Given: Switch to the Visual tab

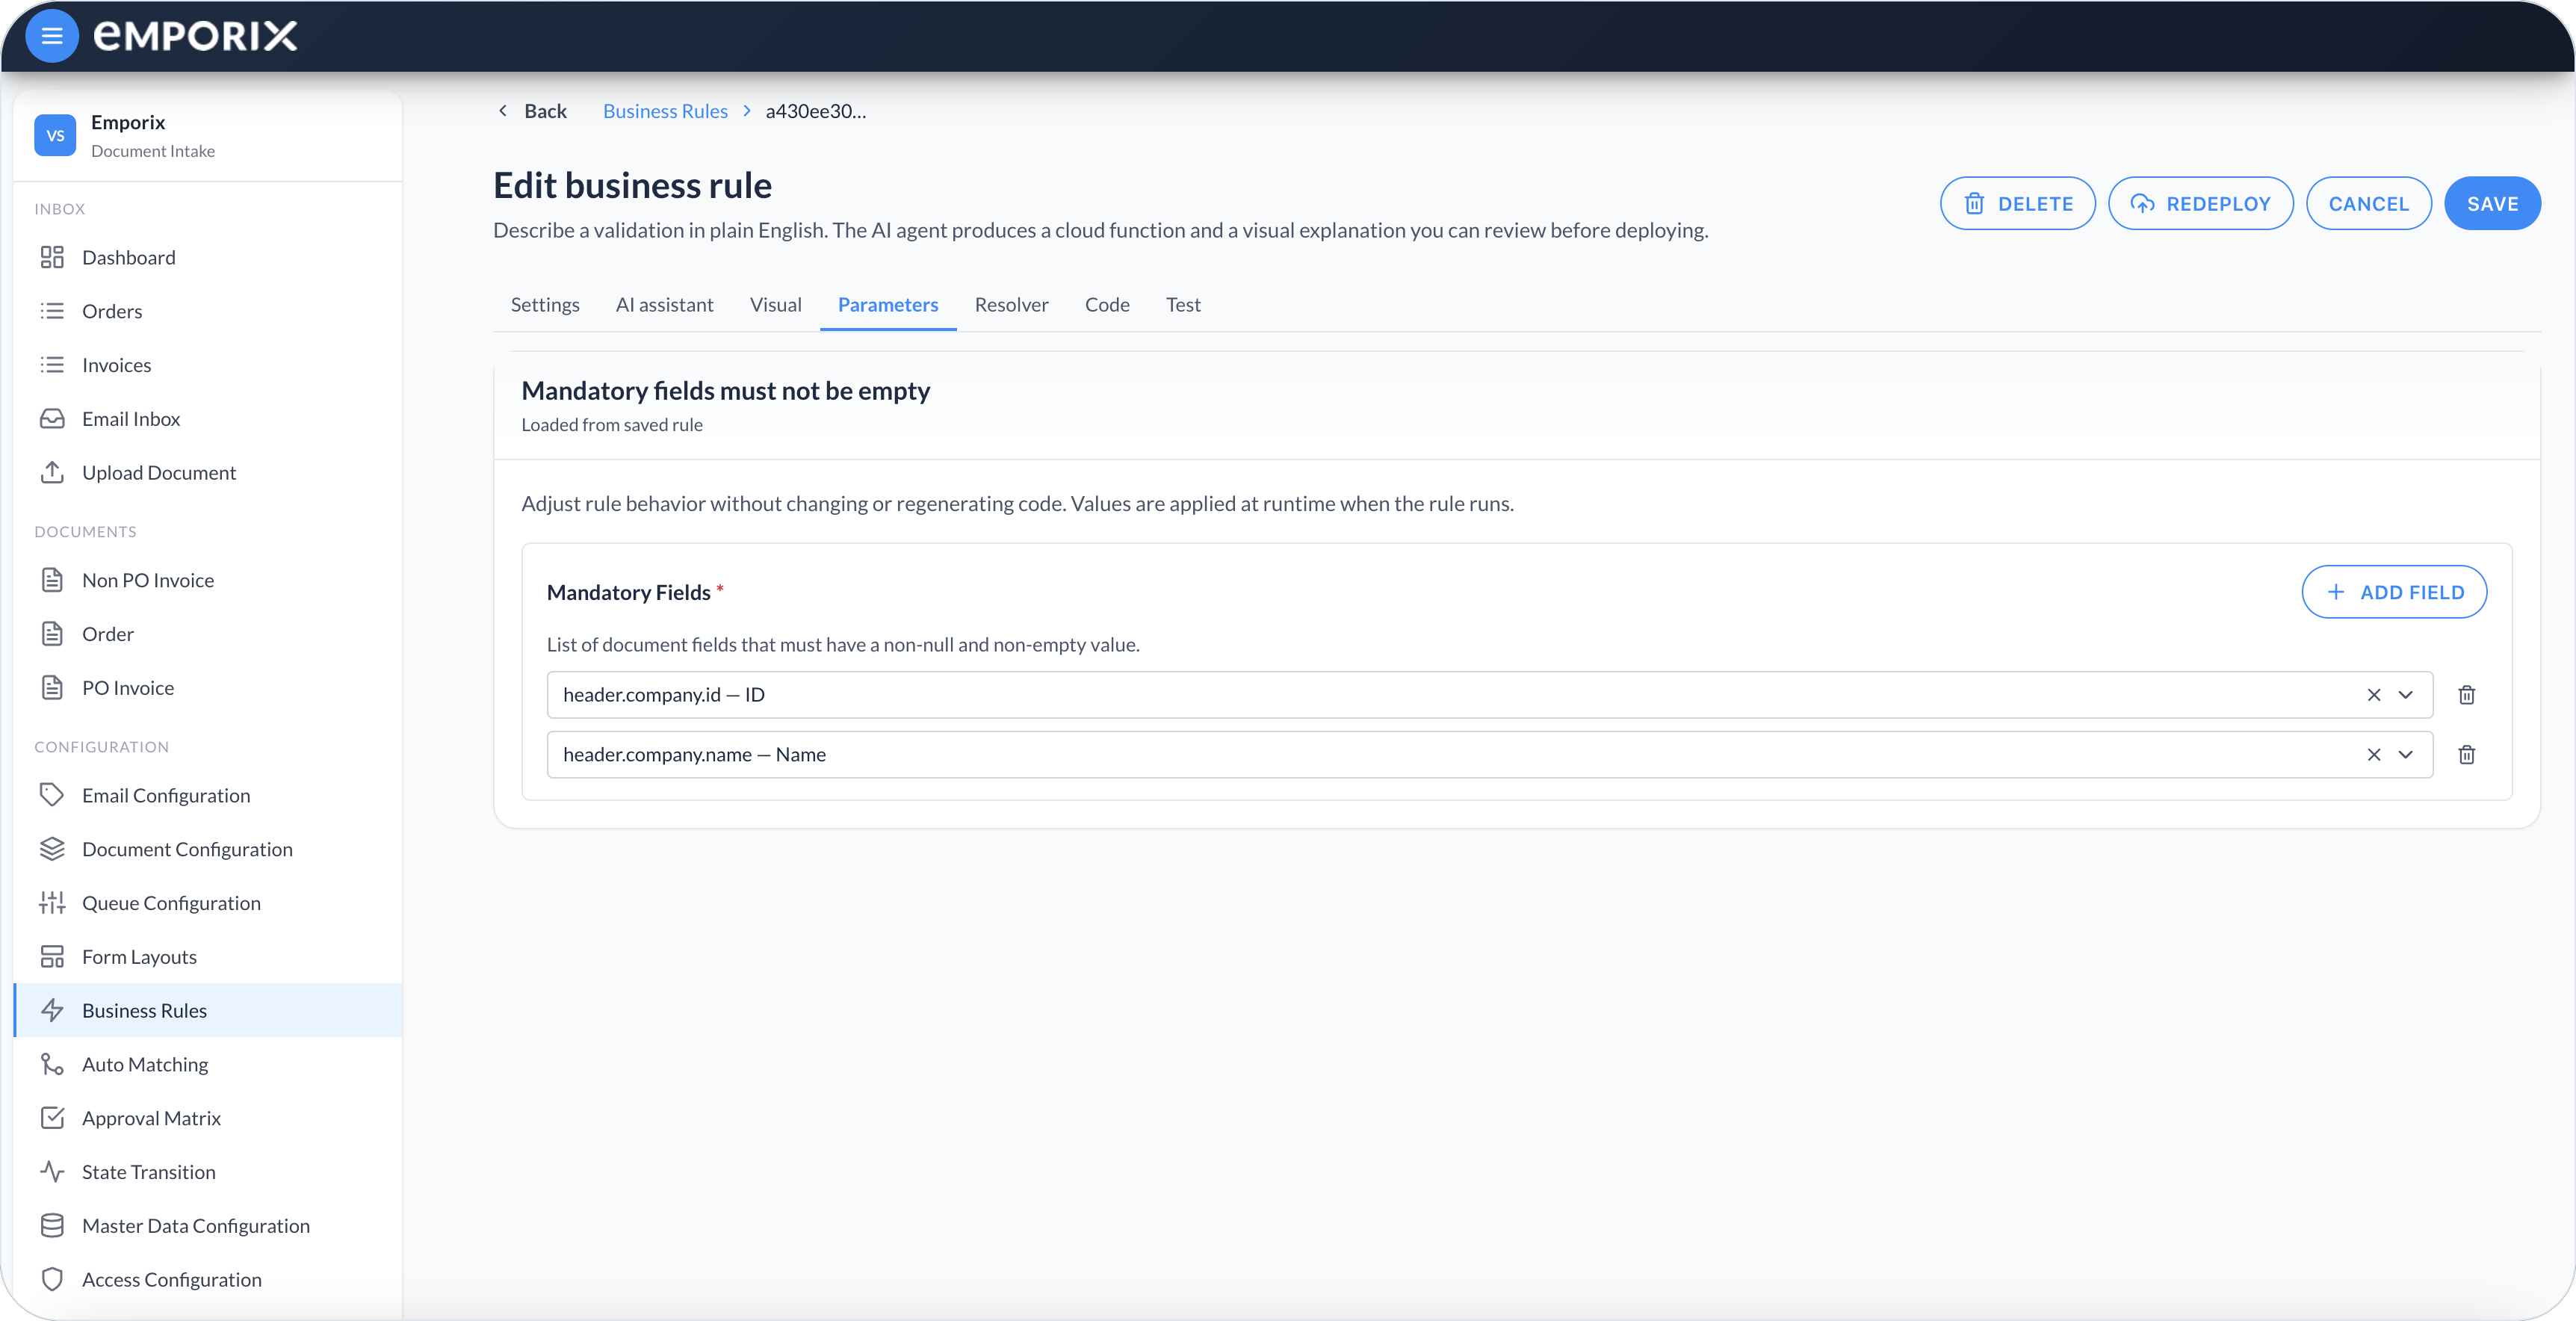Looking at the screenshot, I should click(x=775, y=305).
